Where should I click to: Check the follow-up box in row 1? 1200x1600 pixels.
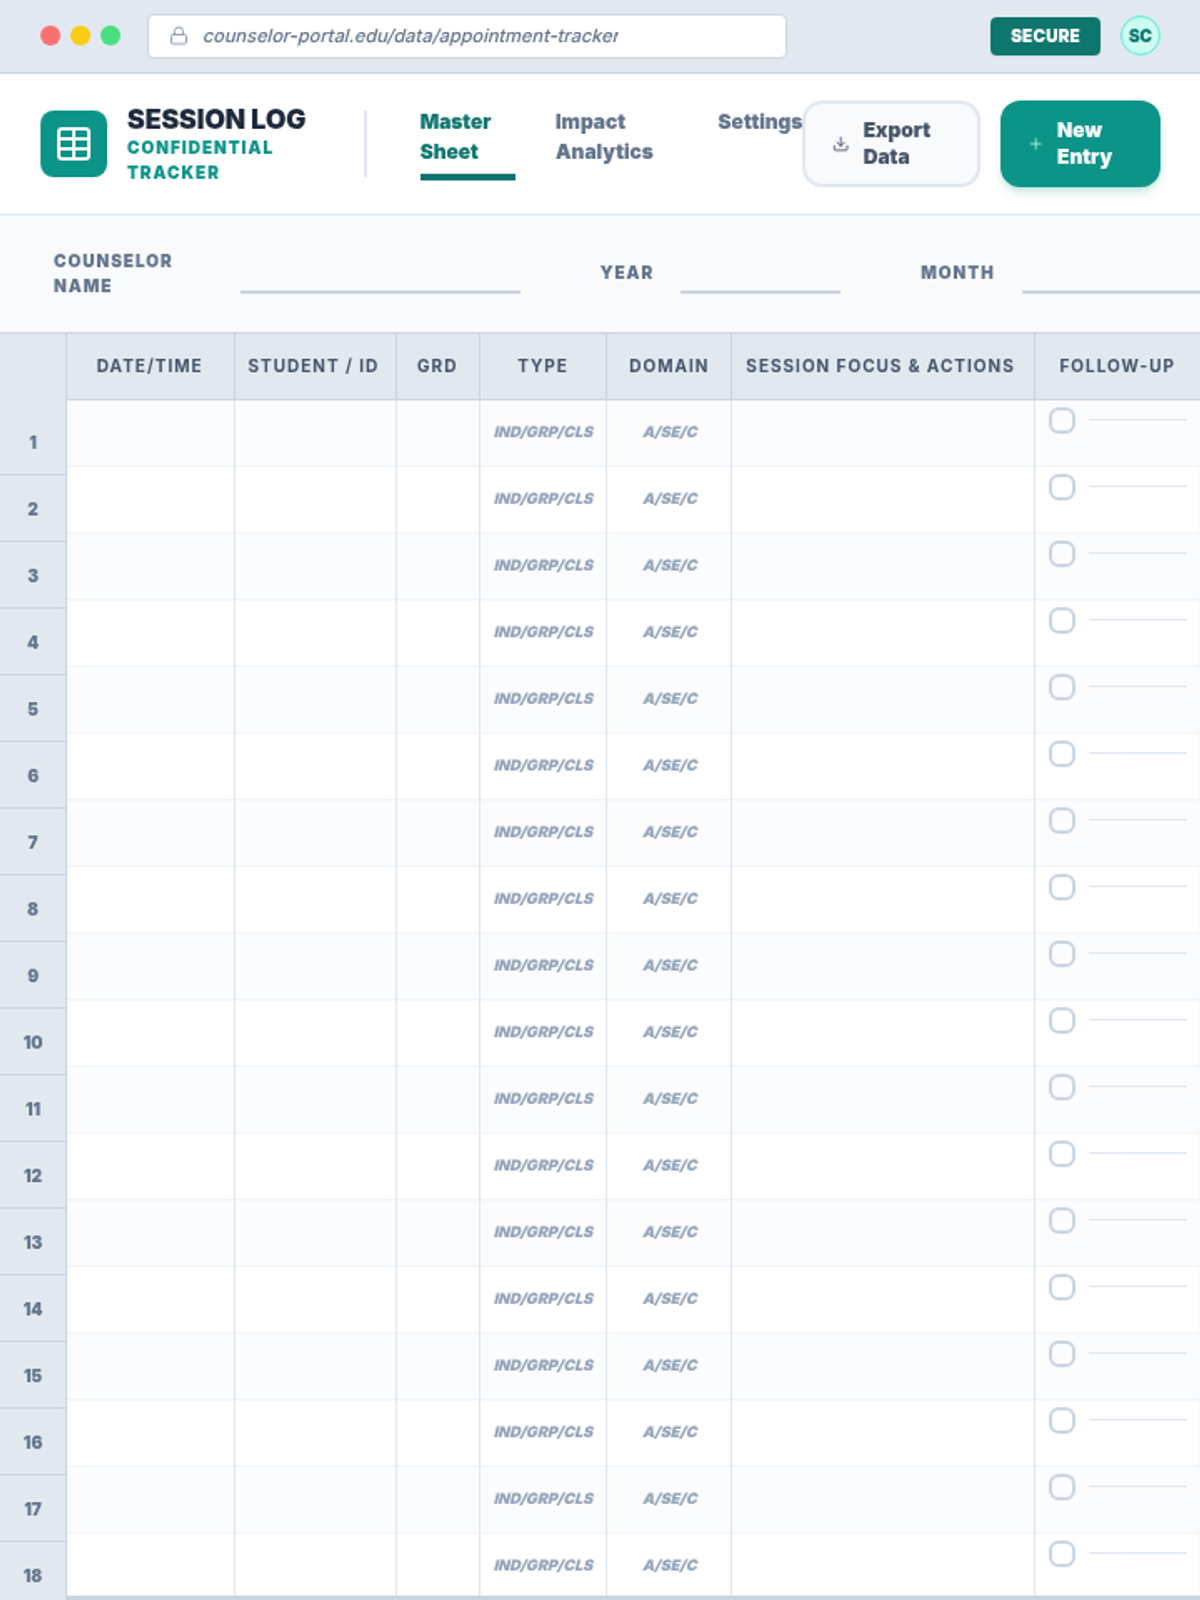1062,421
